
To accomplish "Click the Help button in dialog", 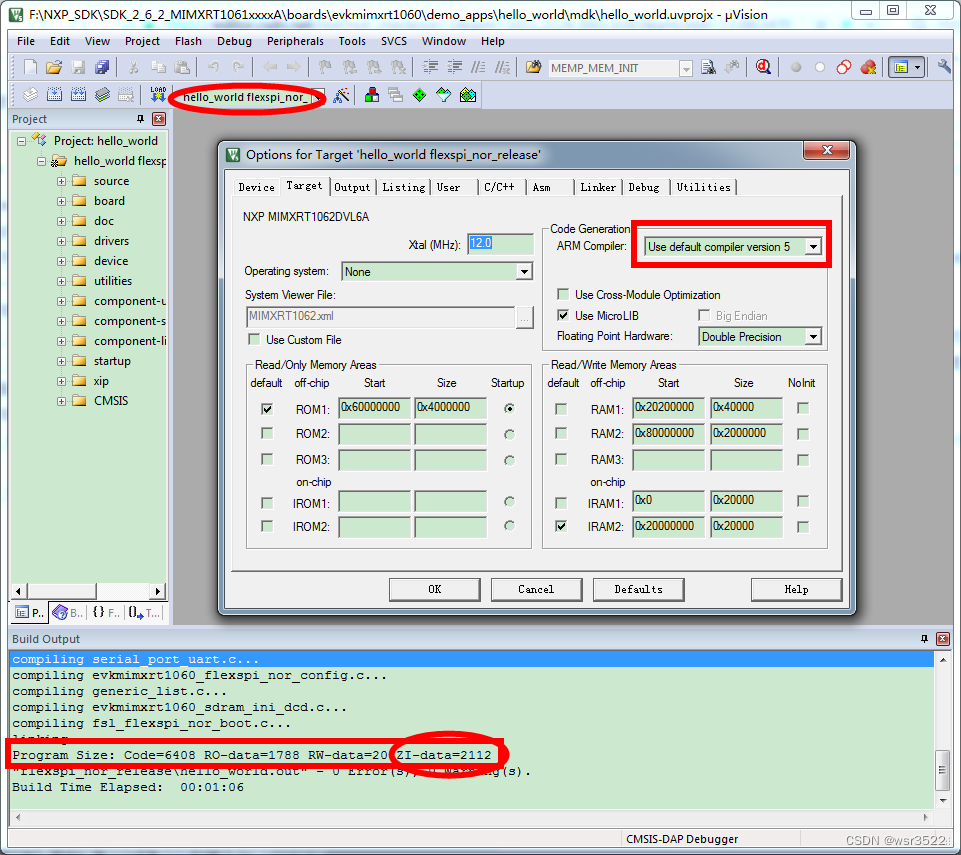I will click(x=796, y=589).
